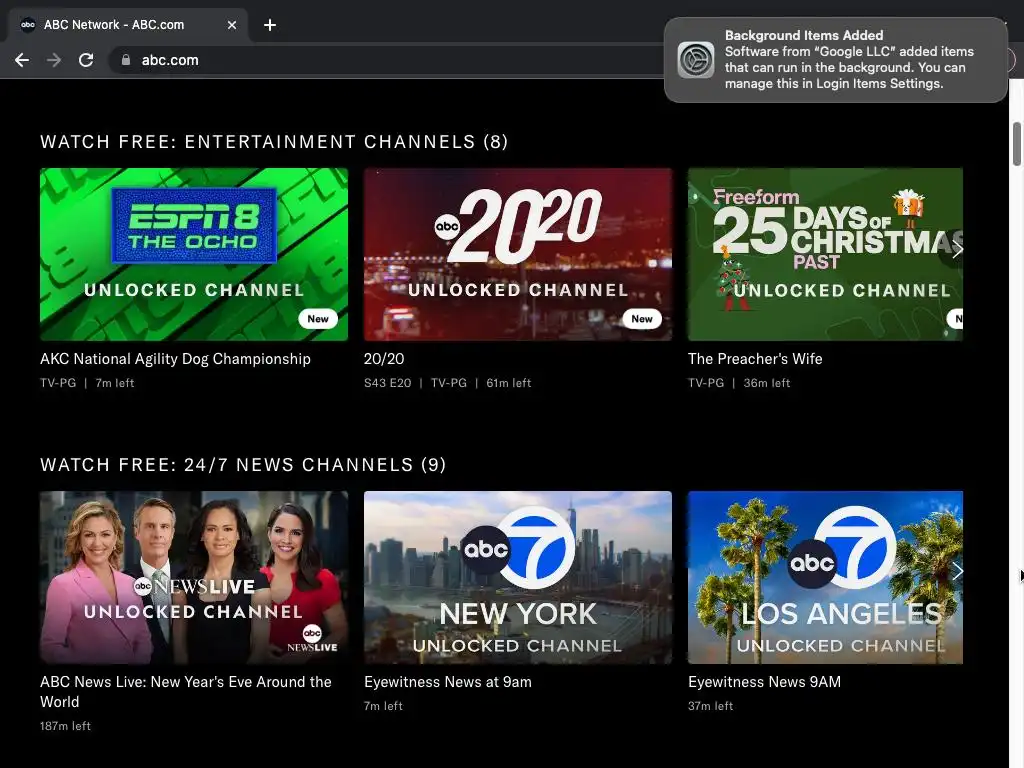View site info via the lock icon
1024x768 pixels.
[126, 60]
